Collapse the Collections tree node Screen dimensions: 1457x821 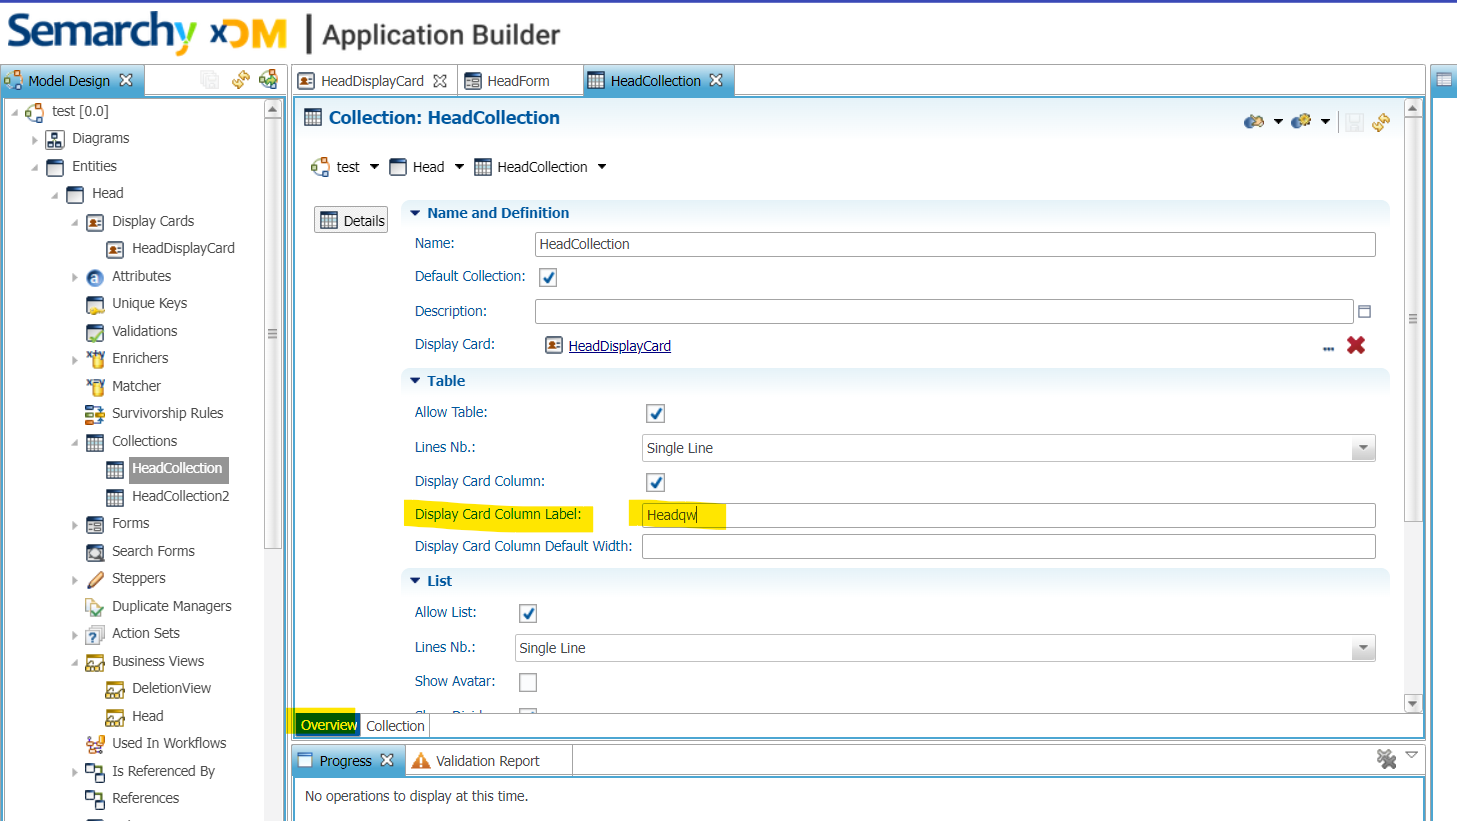tap(75, 442)
